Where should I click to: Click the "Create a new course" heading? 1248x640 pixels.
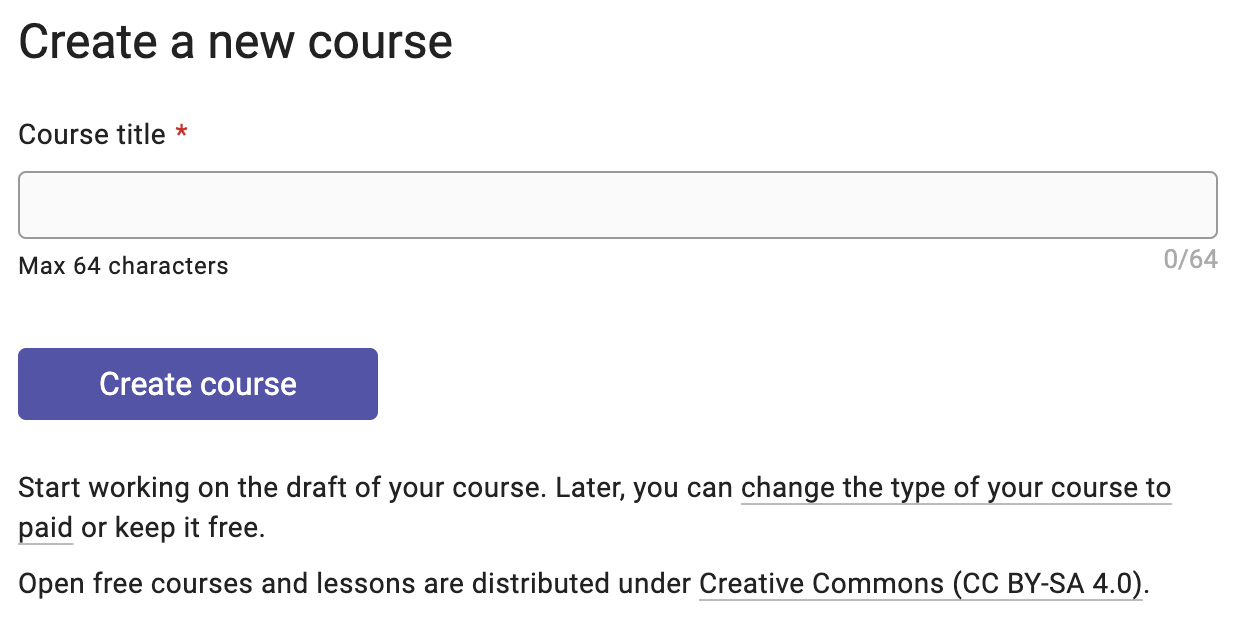click(x=236, y=42)
